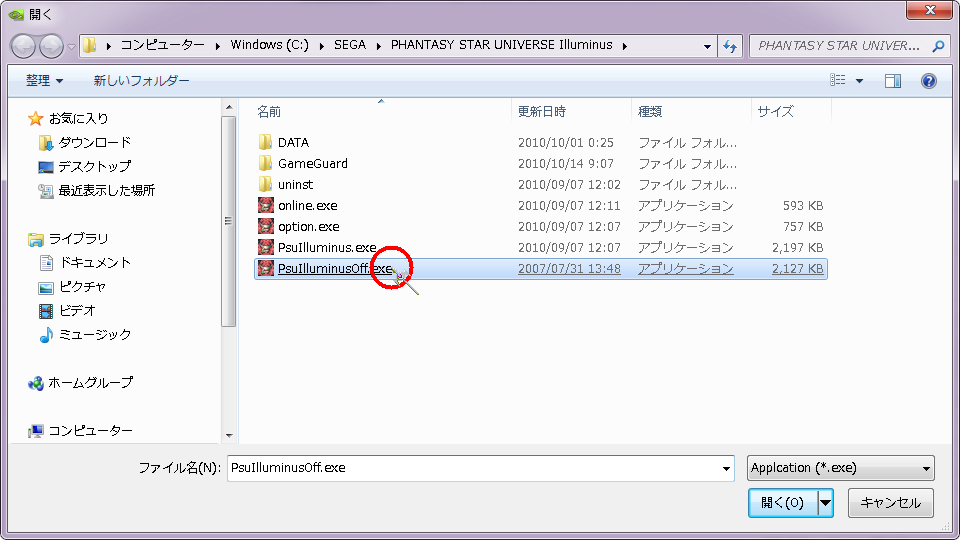Select コンピューター in address breadcrumb
960x540 pixels.
tap(162, 45)
